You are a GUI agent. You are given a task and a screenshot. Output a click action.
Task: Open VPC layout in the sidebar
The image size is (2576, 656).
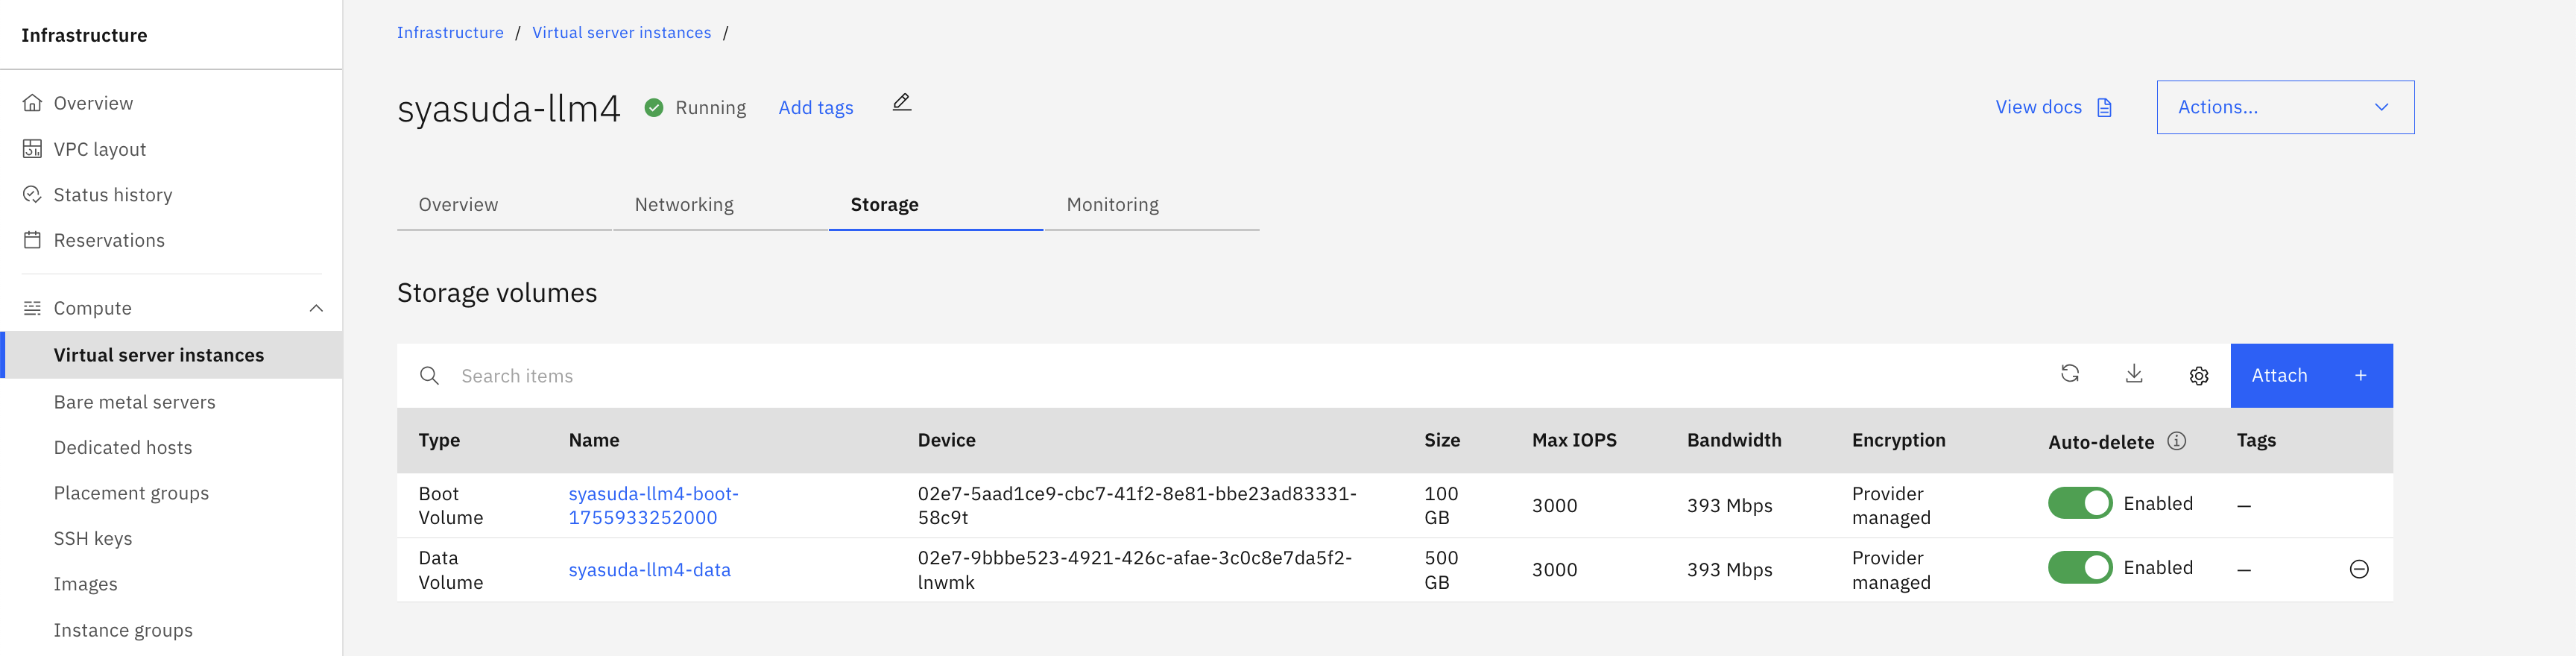pyautogui.click(x=99, y=150)
